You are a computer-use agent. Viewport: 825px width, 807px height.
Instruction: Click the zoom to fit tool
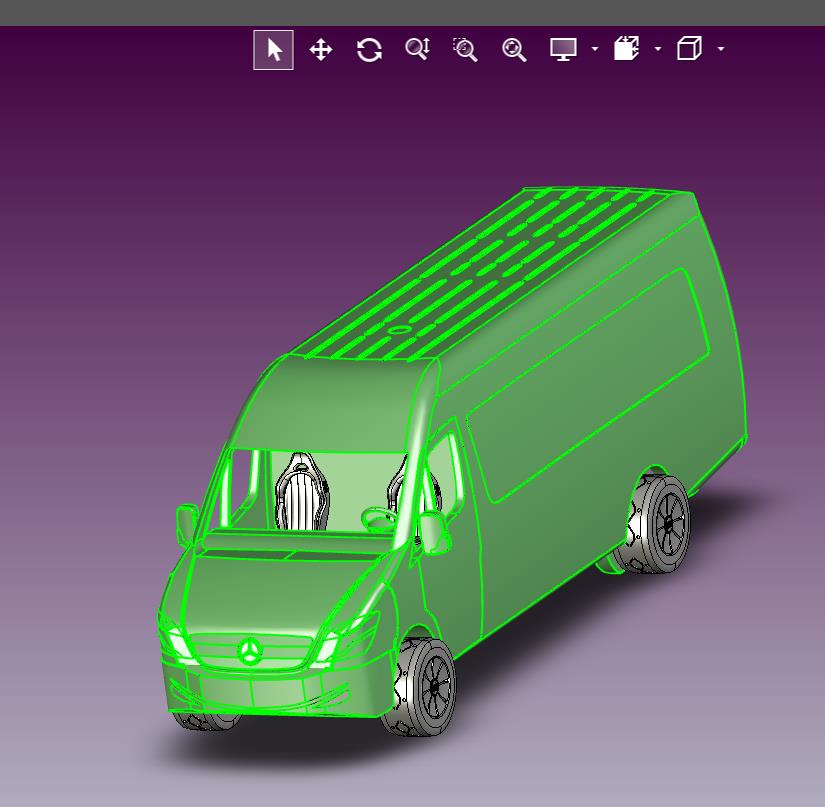(514, 50)
